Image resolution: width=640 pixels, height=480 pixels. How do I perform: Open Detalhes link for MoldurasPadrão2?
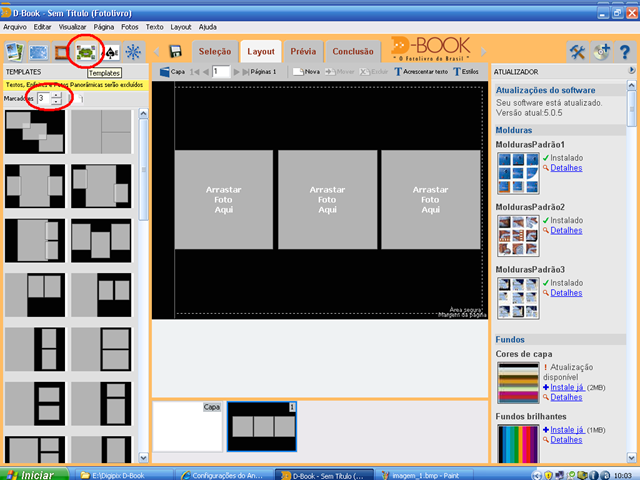[x=566, y=230]
